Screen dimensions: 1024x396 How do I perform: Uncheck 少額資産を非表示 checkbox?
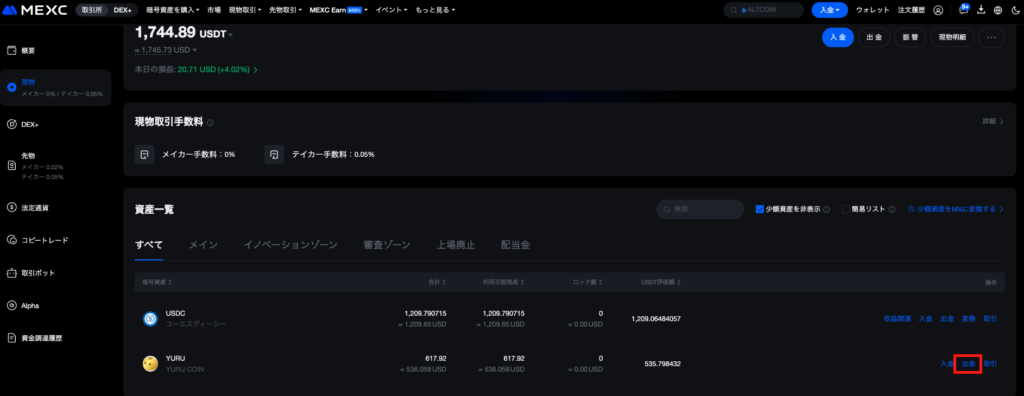[x=760, y=209]
